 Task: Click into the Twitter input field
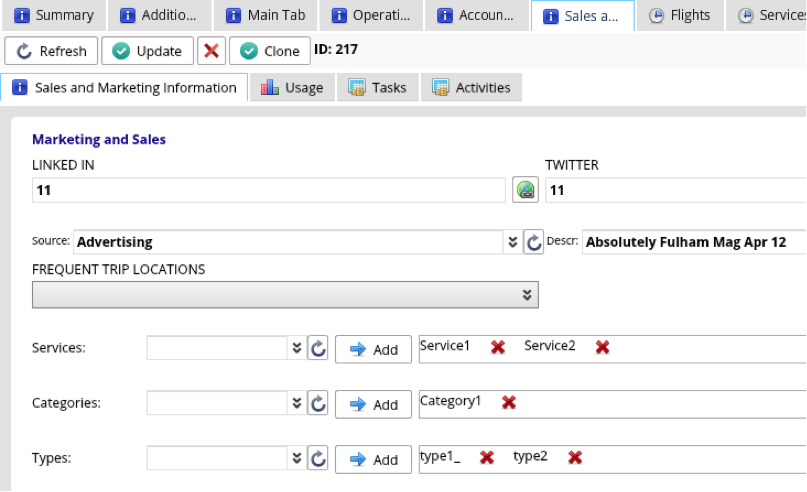click(676, 190)
